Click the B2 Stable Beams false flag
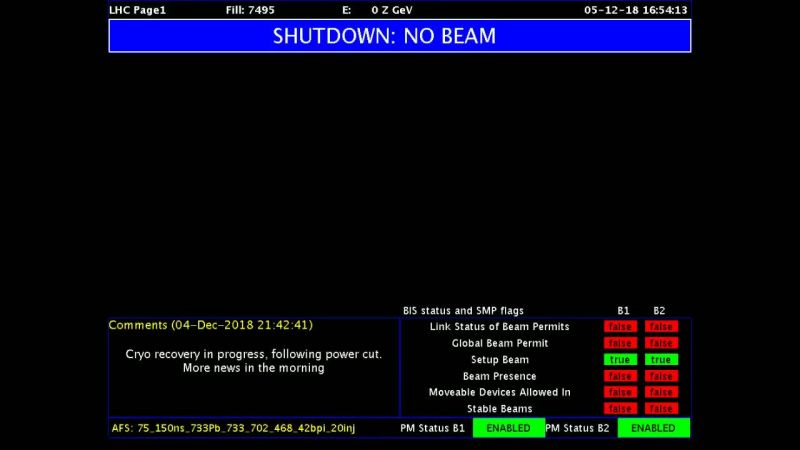Viewport: 800px width, 450px height. click(660, 408)
